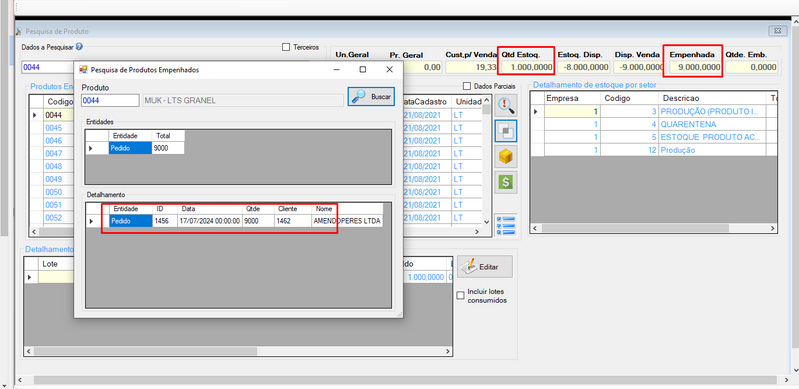
Task: Select the QUARENTENA sector row
Action: tap(655, 124)
